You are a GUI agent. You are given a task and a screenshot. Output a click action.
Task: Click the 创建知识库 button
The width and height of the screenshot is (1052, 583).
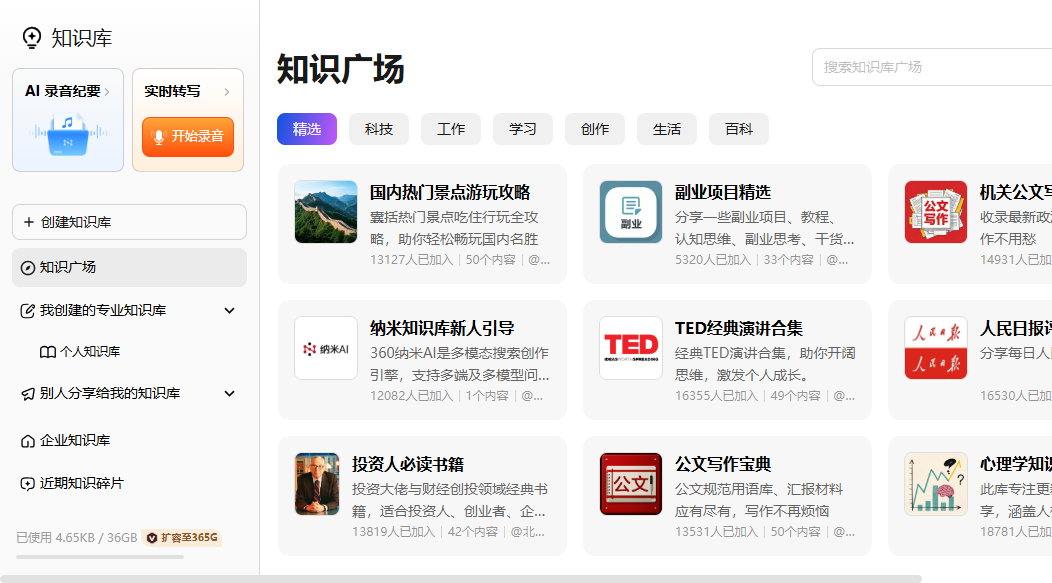click(x=129, y=222)
